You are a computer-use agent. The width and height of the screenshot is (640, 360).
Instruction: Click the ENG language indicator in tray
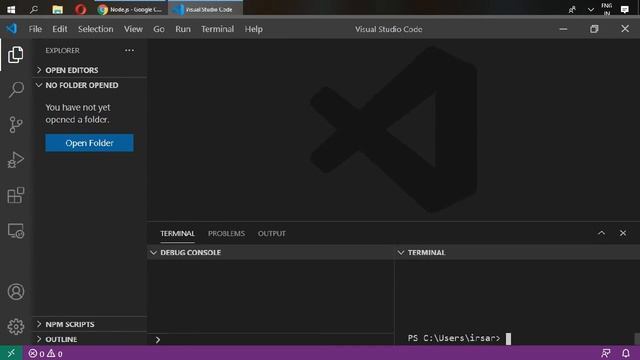click(607, 9)
